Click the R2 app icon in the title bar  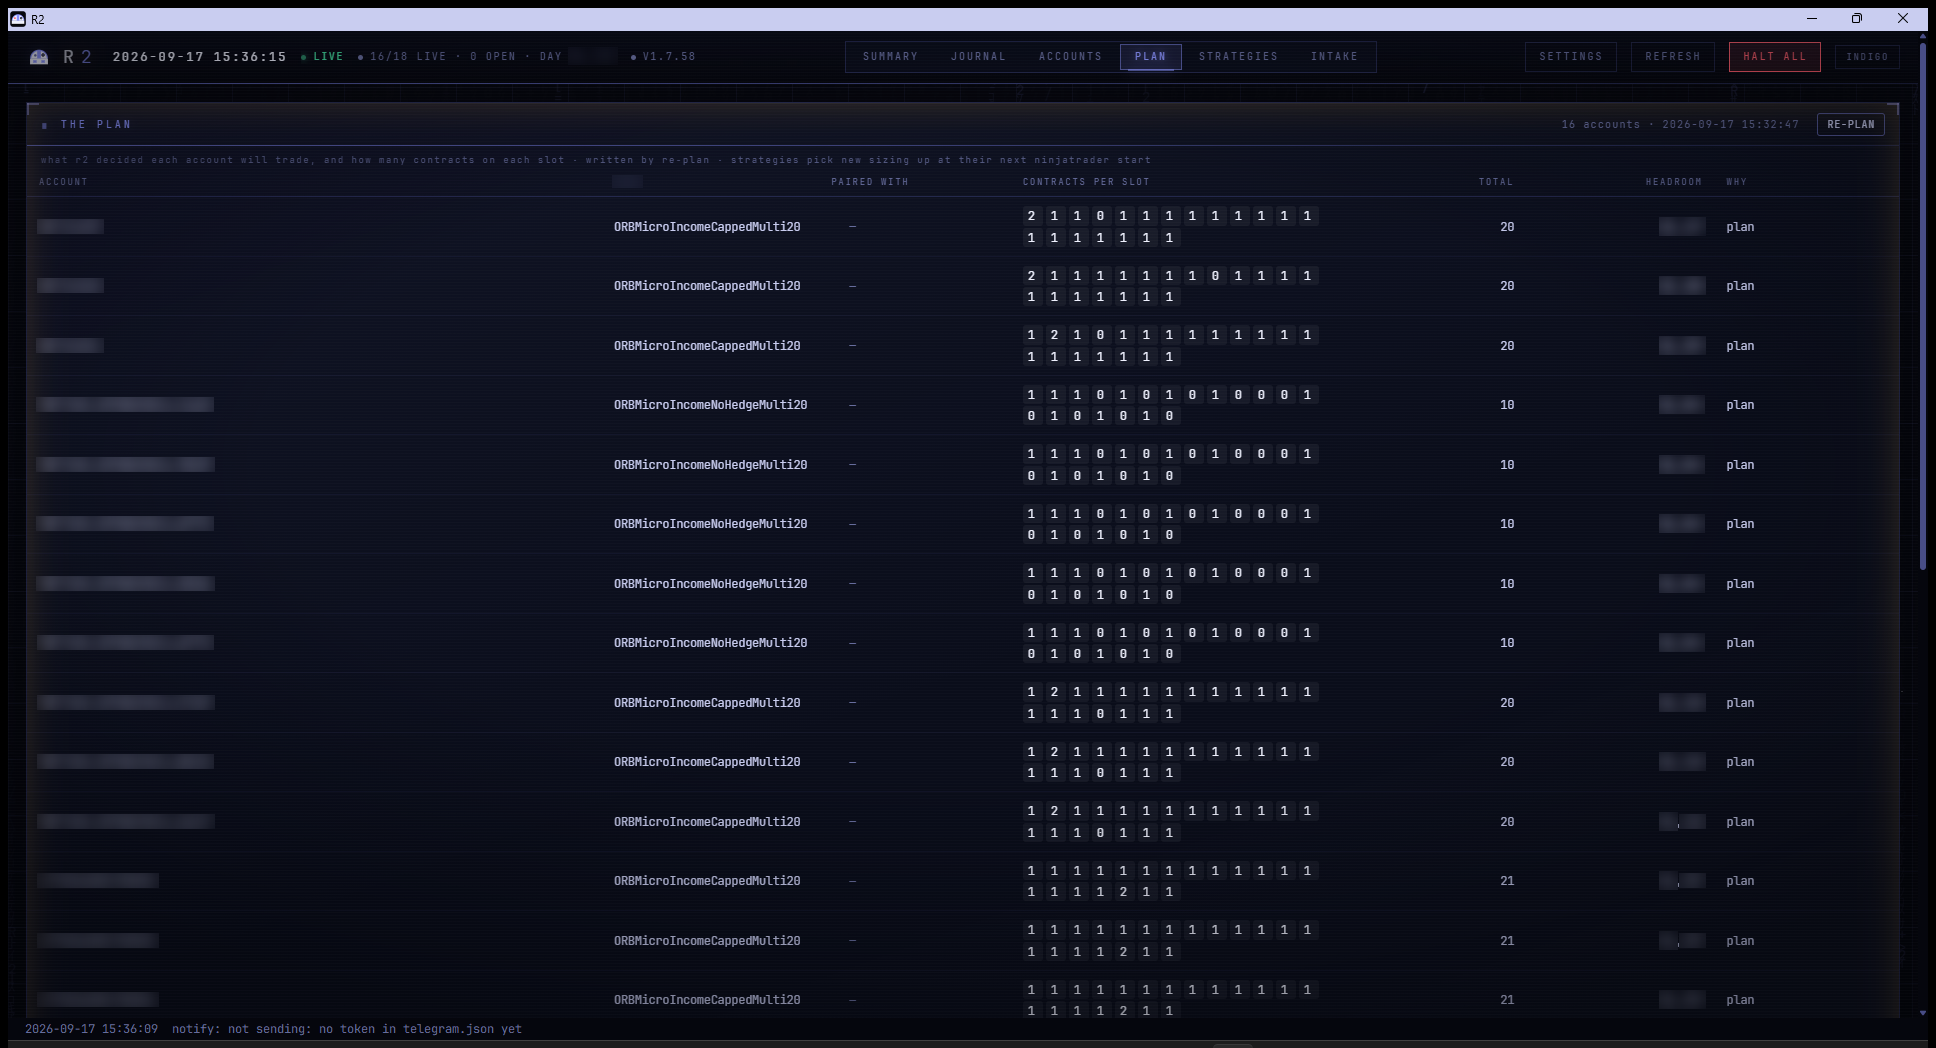pyautogui.click(x=18, y=19)
